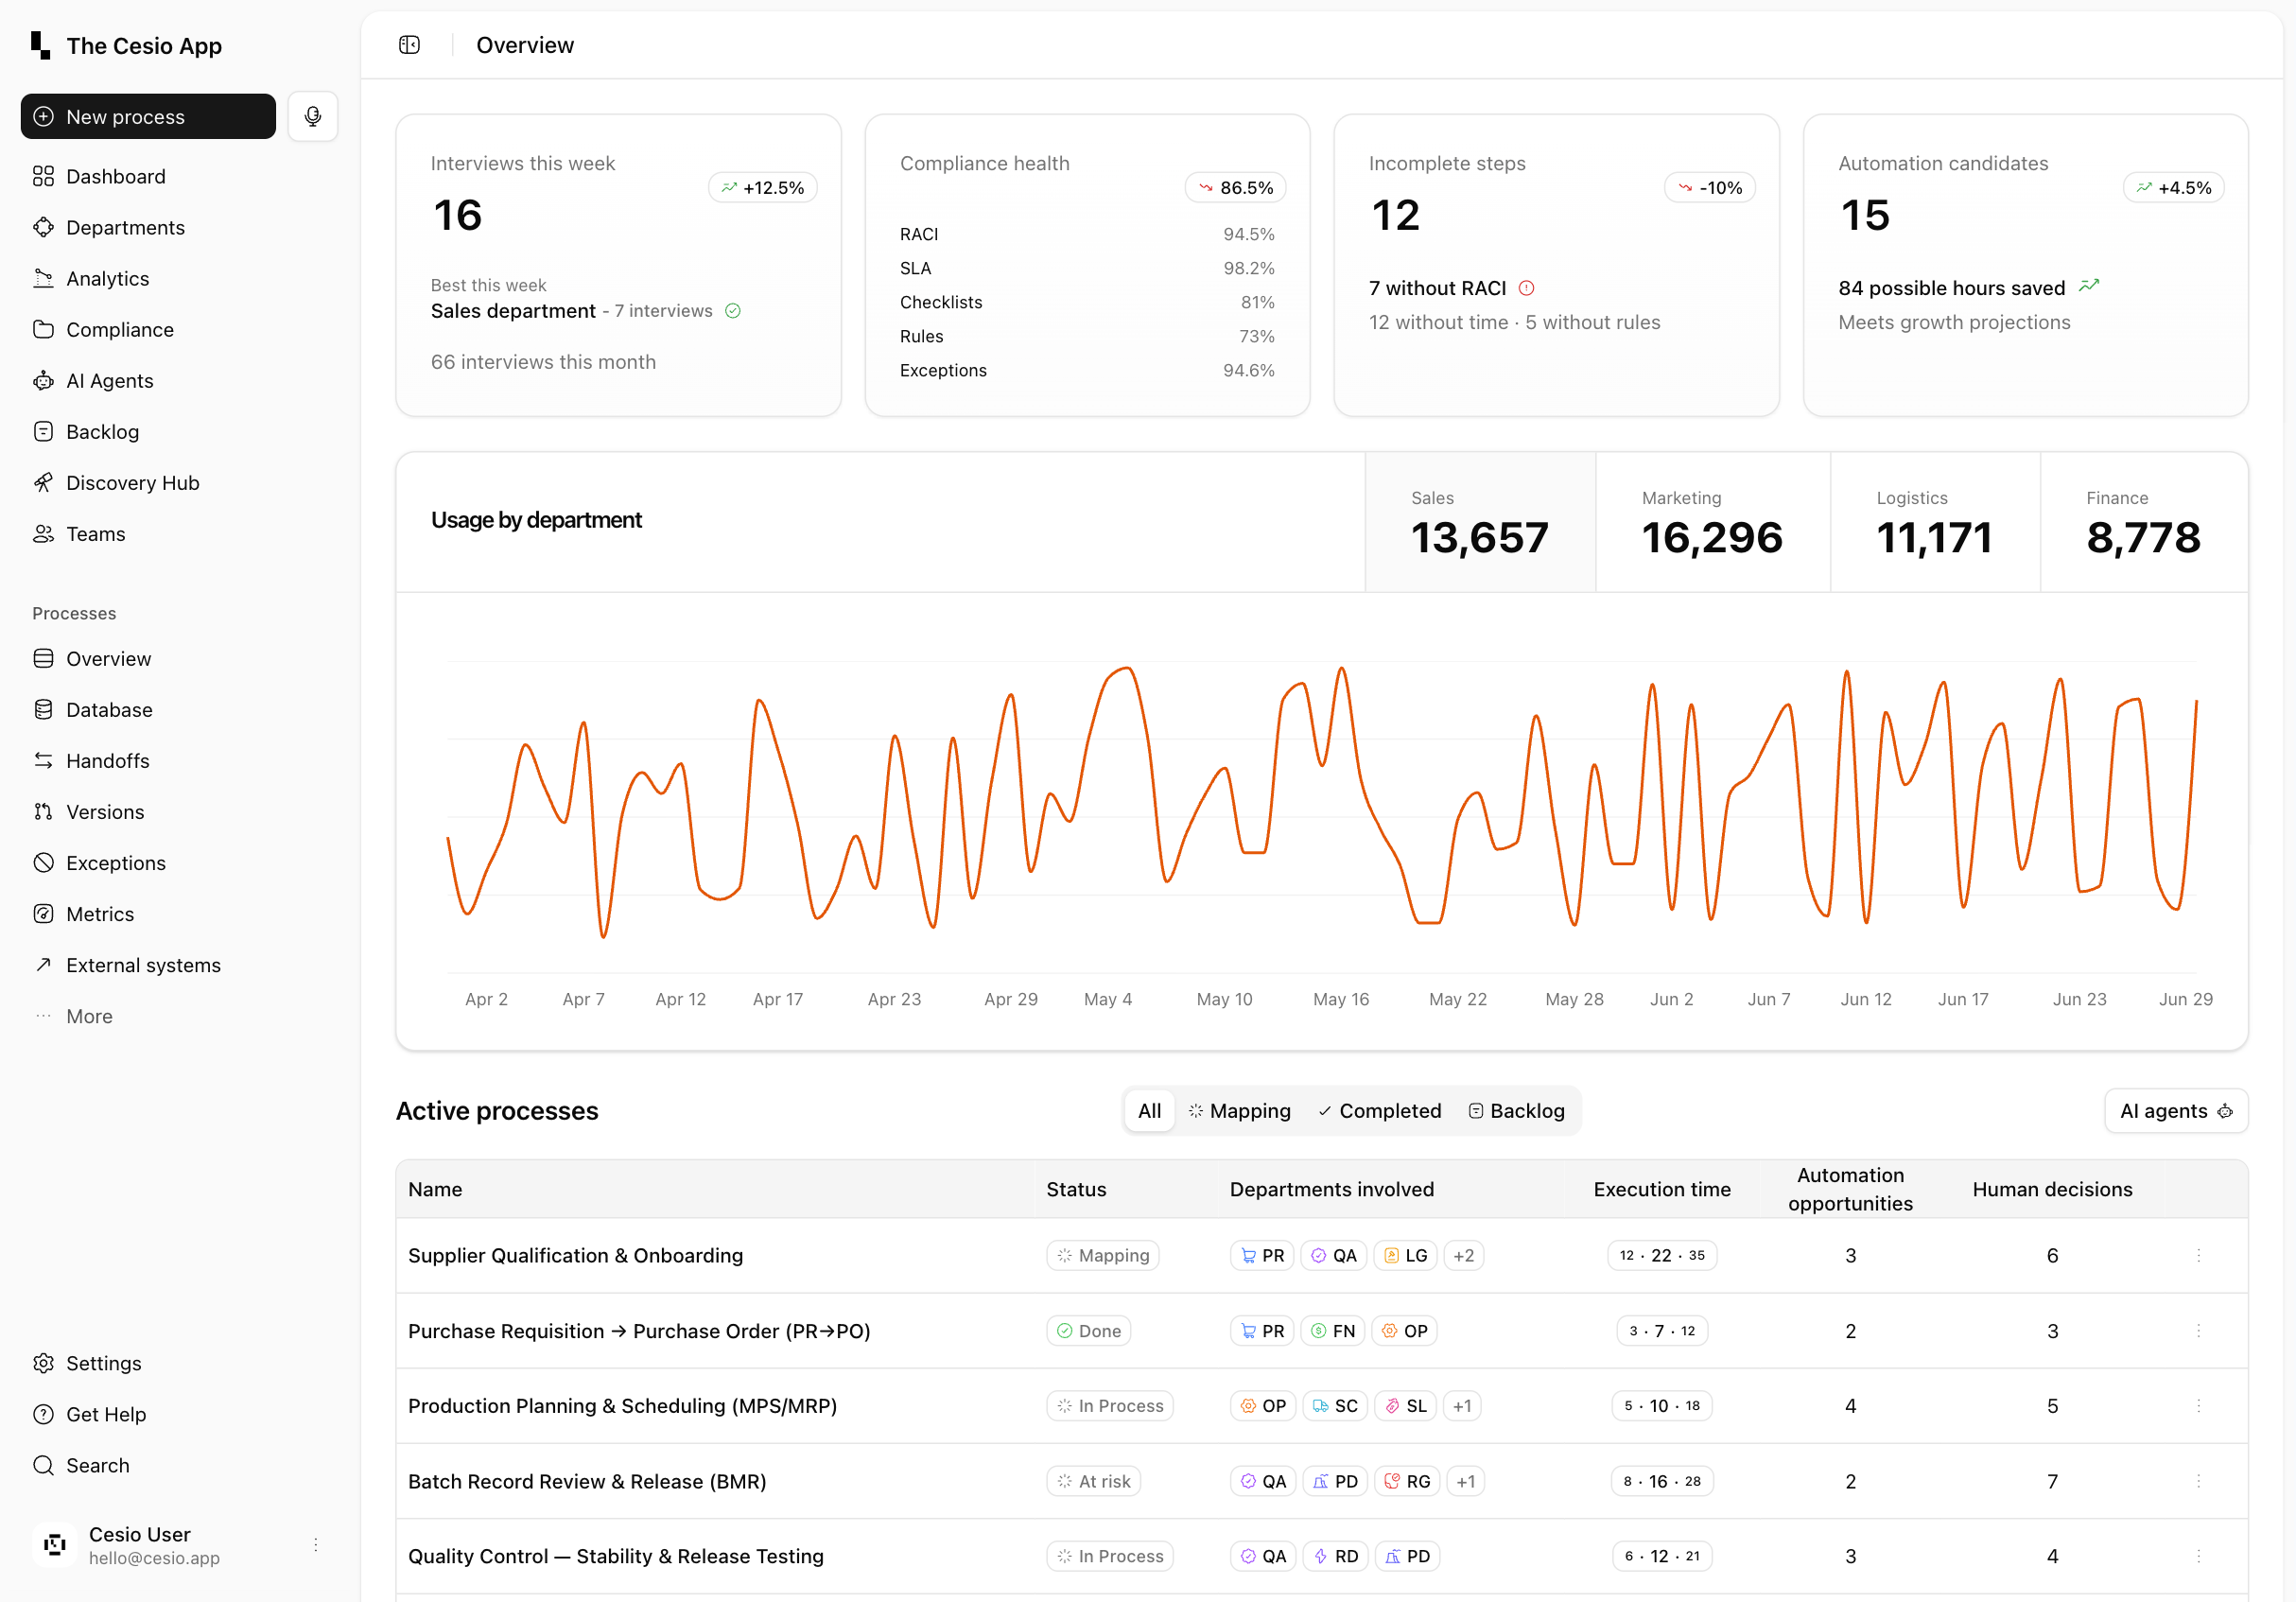Toggle the Backlog filter pill
Screen dimensions: 2296x1602
coord(1516,1110)
